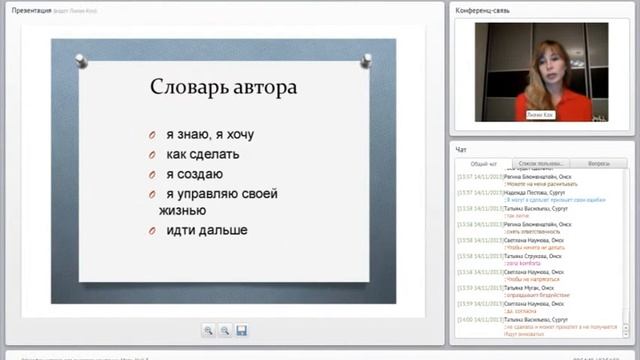Click slide bullet я управляю своей жизнью
The height and width of the screenshot is (360, 640).
(x=218, y=202)
